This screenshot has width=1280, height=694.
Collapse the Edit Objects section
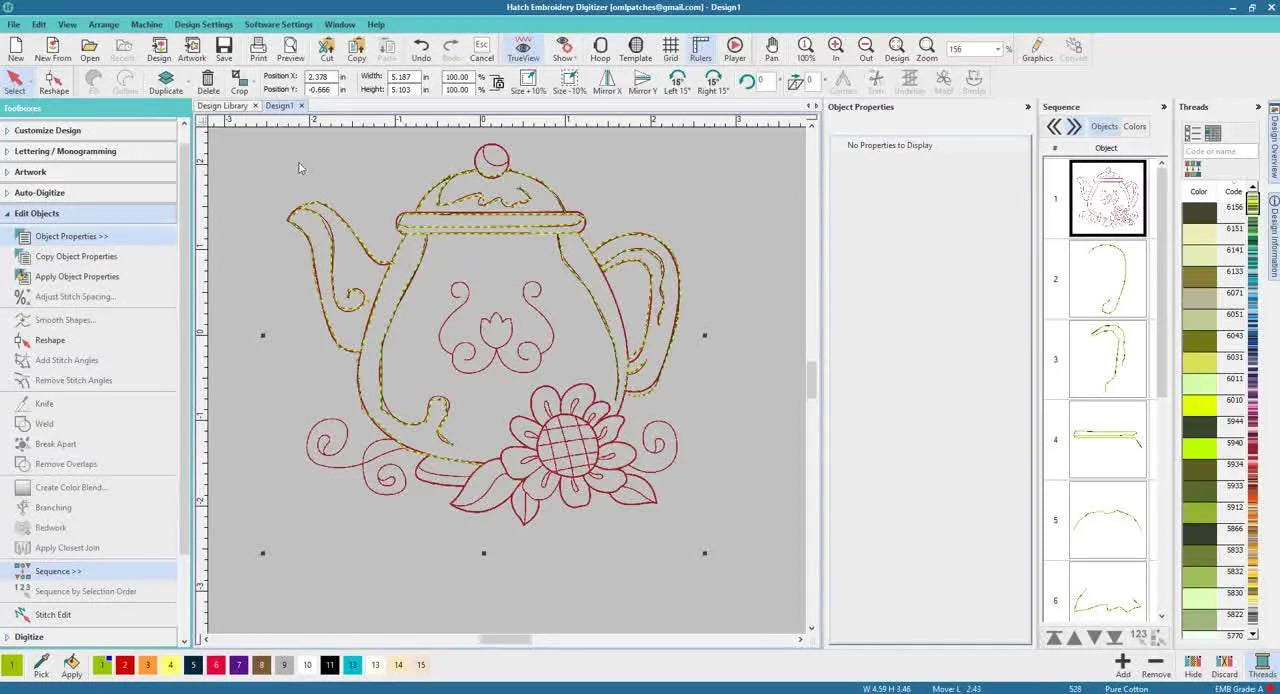(36, 213)
